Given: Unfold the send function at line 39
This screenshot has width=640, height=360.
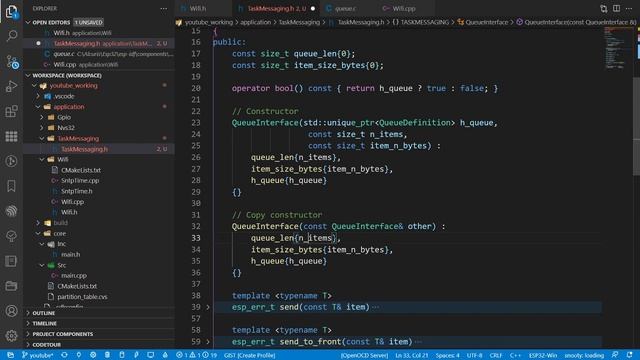Looking at the screenshot, I should (208, 307).
